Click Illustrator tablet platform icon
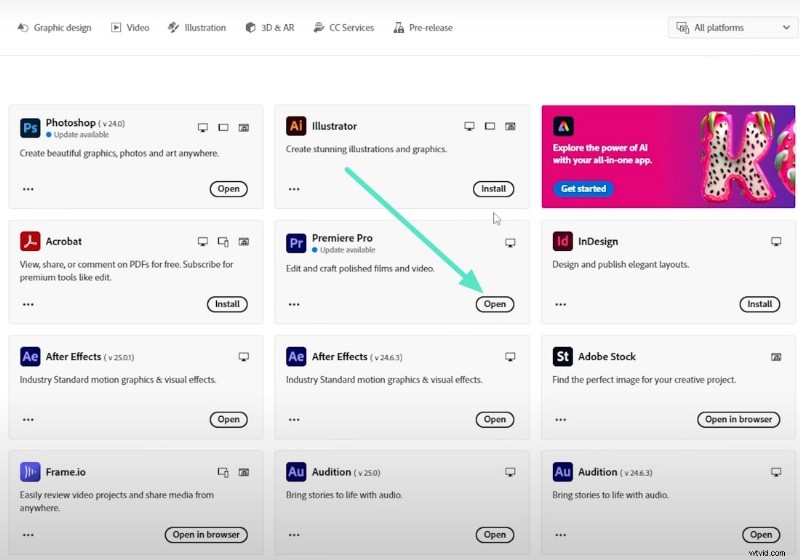 point(490,126)
